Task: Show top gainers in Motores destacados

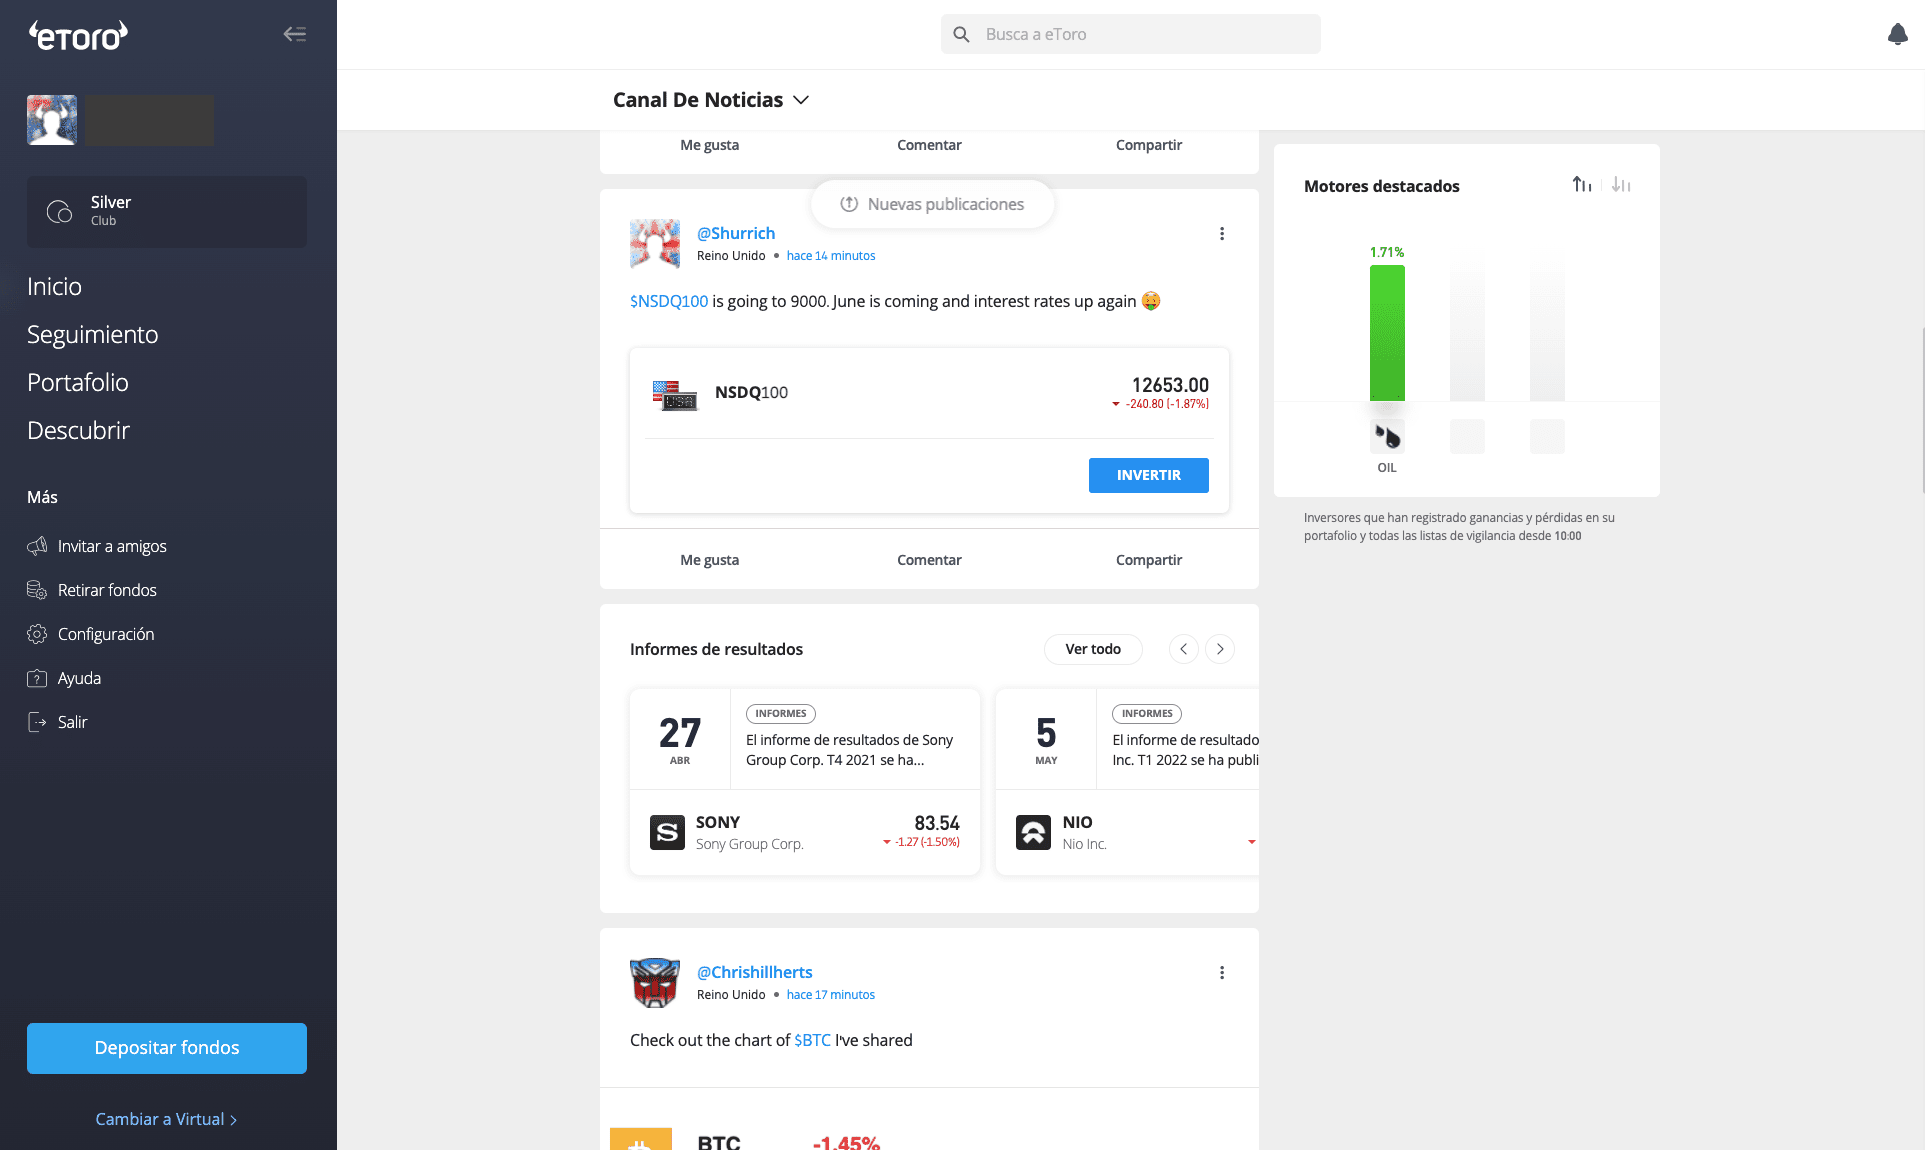Action: (1581, 185)
